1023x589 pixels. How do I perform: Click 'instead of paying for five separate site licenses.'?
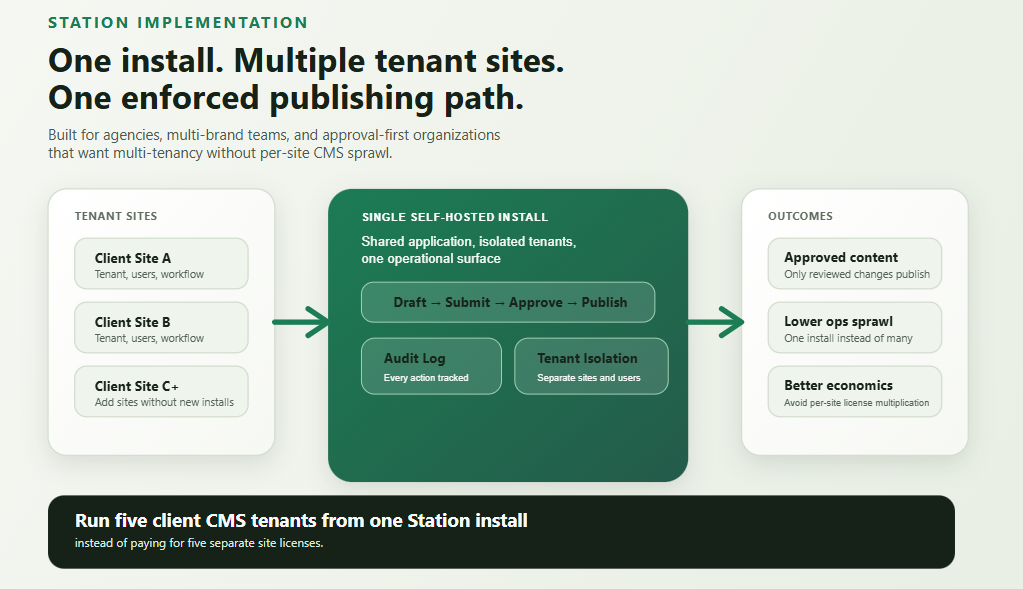[x=199, y=543]
